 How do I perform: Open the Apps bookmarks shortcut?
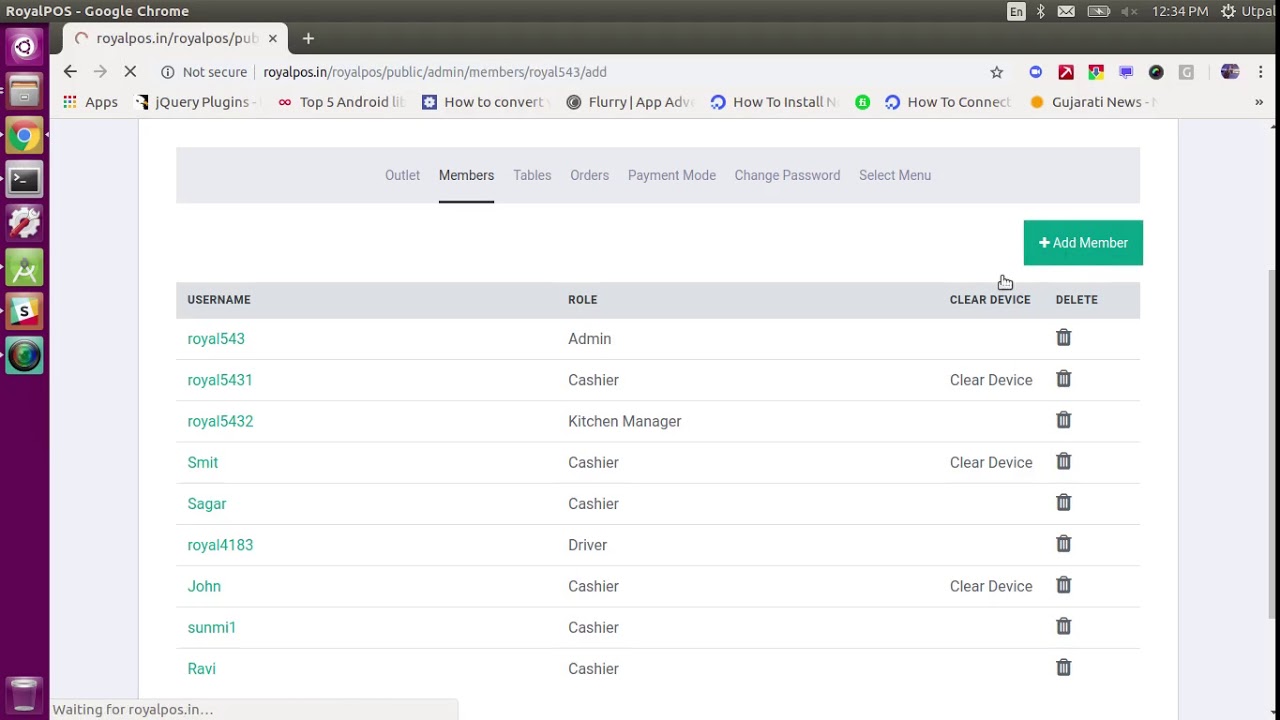coord(90,102)
